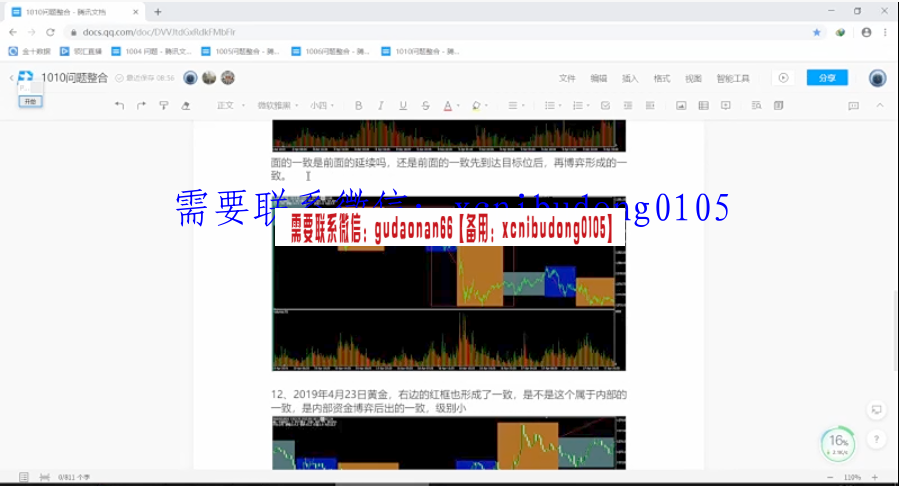Clear formatting with the eraser icon
Image resolution: width=899 pixels, height=486 pixels.
pyautogui.click(x=186, y=105)
